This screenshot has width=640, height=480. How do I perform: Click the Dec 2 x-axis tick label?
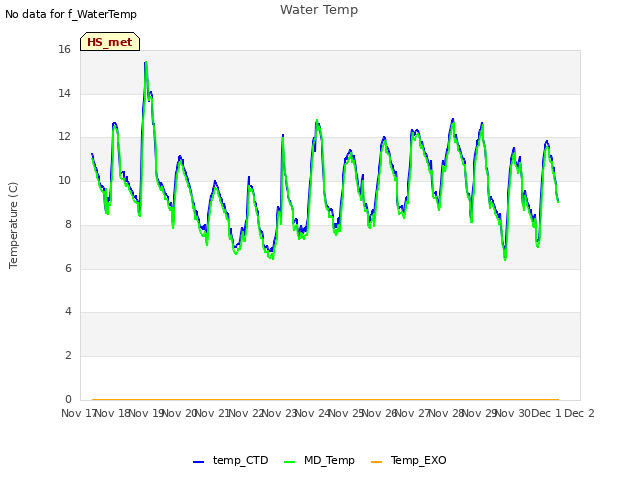click(579, 413)
